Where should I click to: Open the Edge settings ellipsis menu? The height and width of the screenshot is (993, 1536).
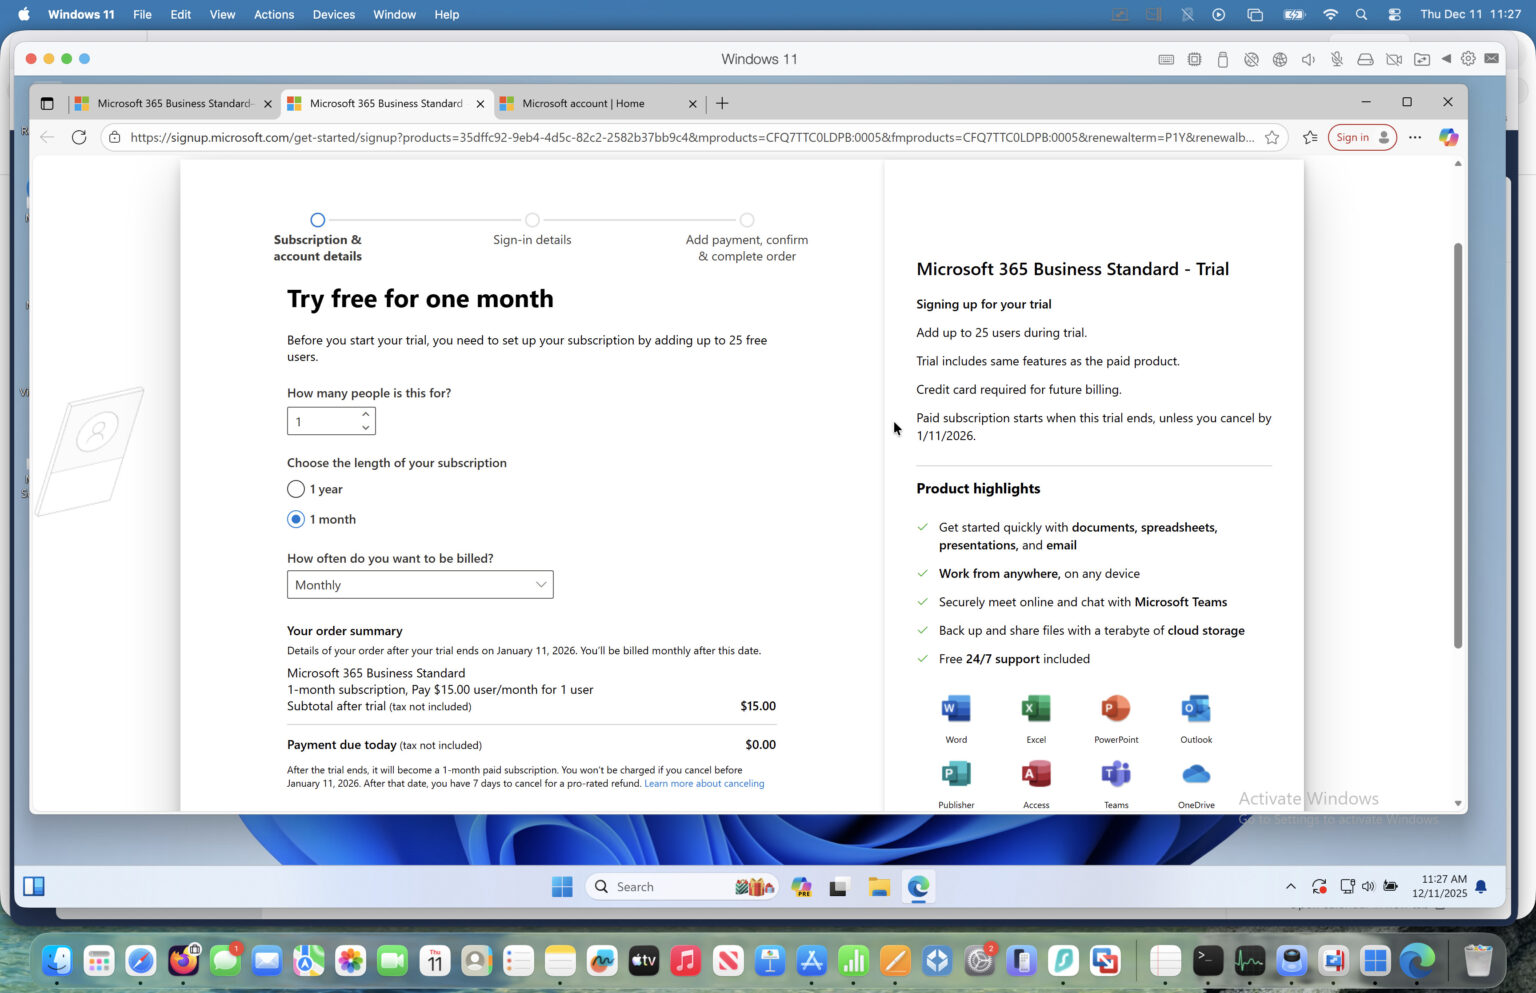point(1414,137)
